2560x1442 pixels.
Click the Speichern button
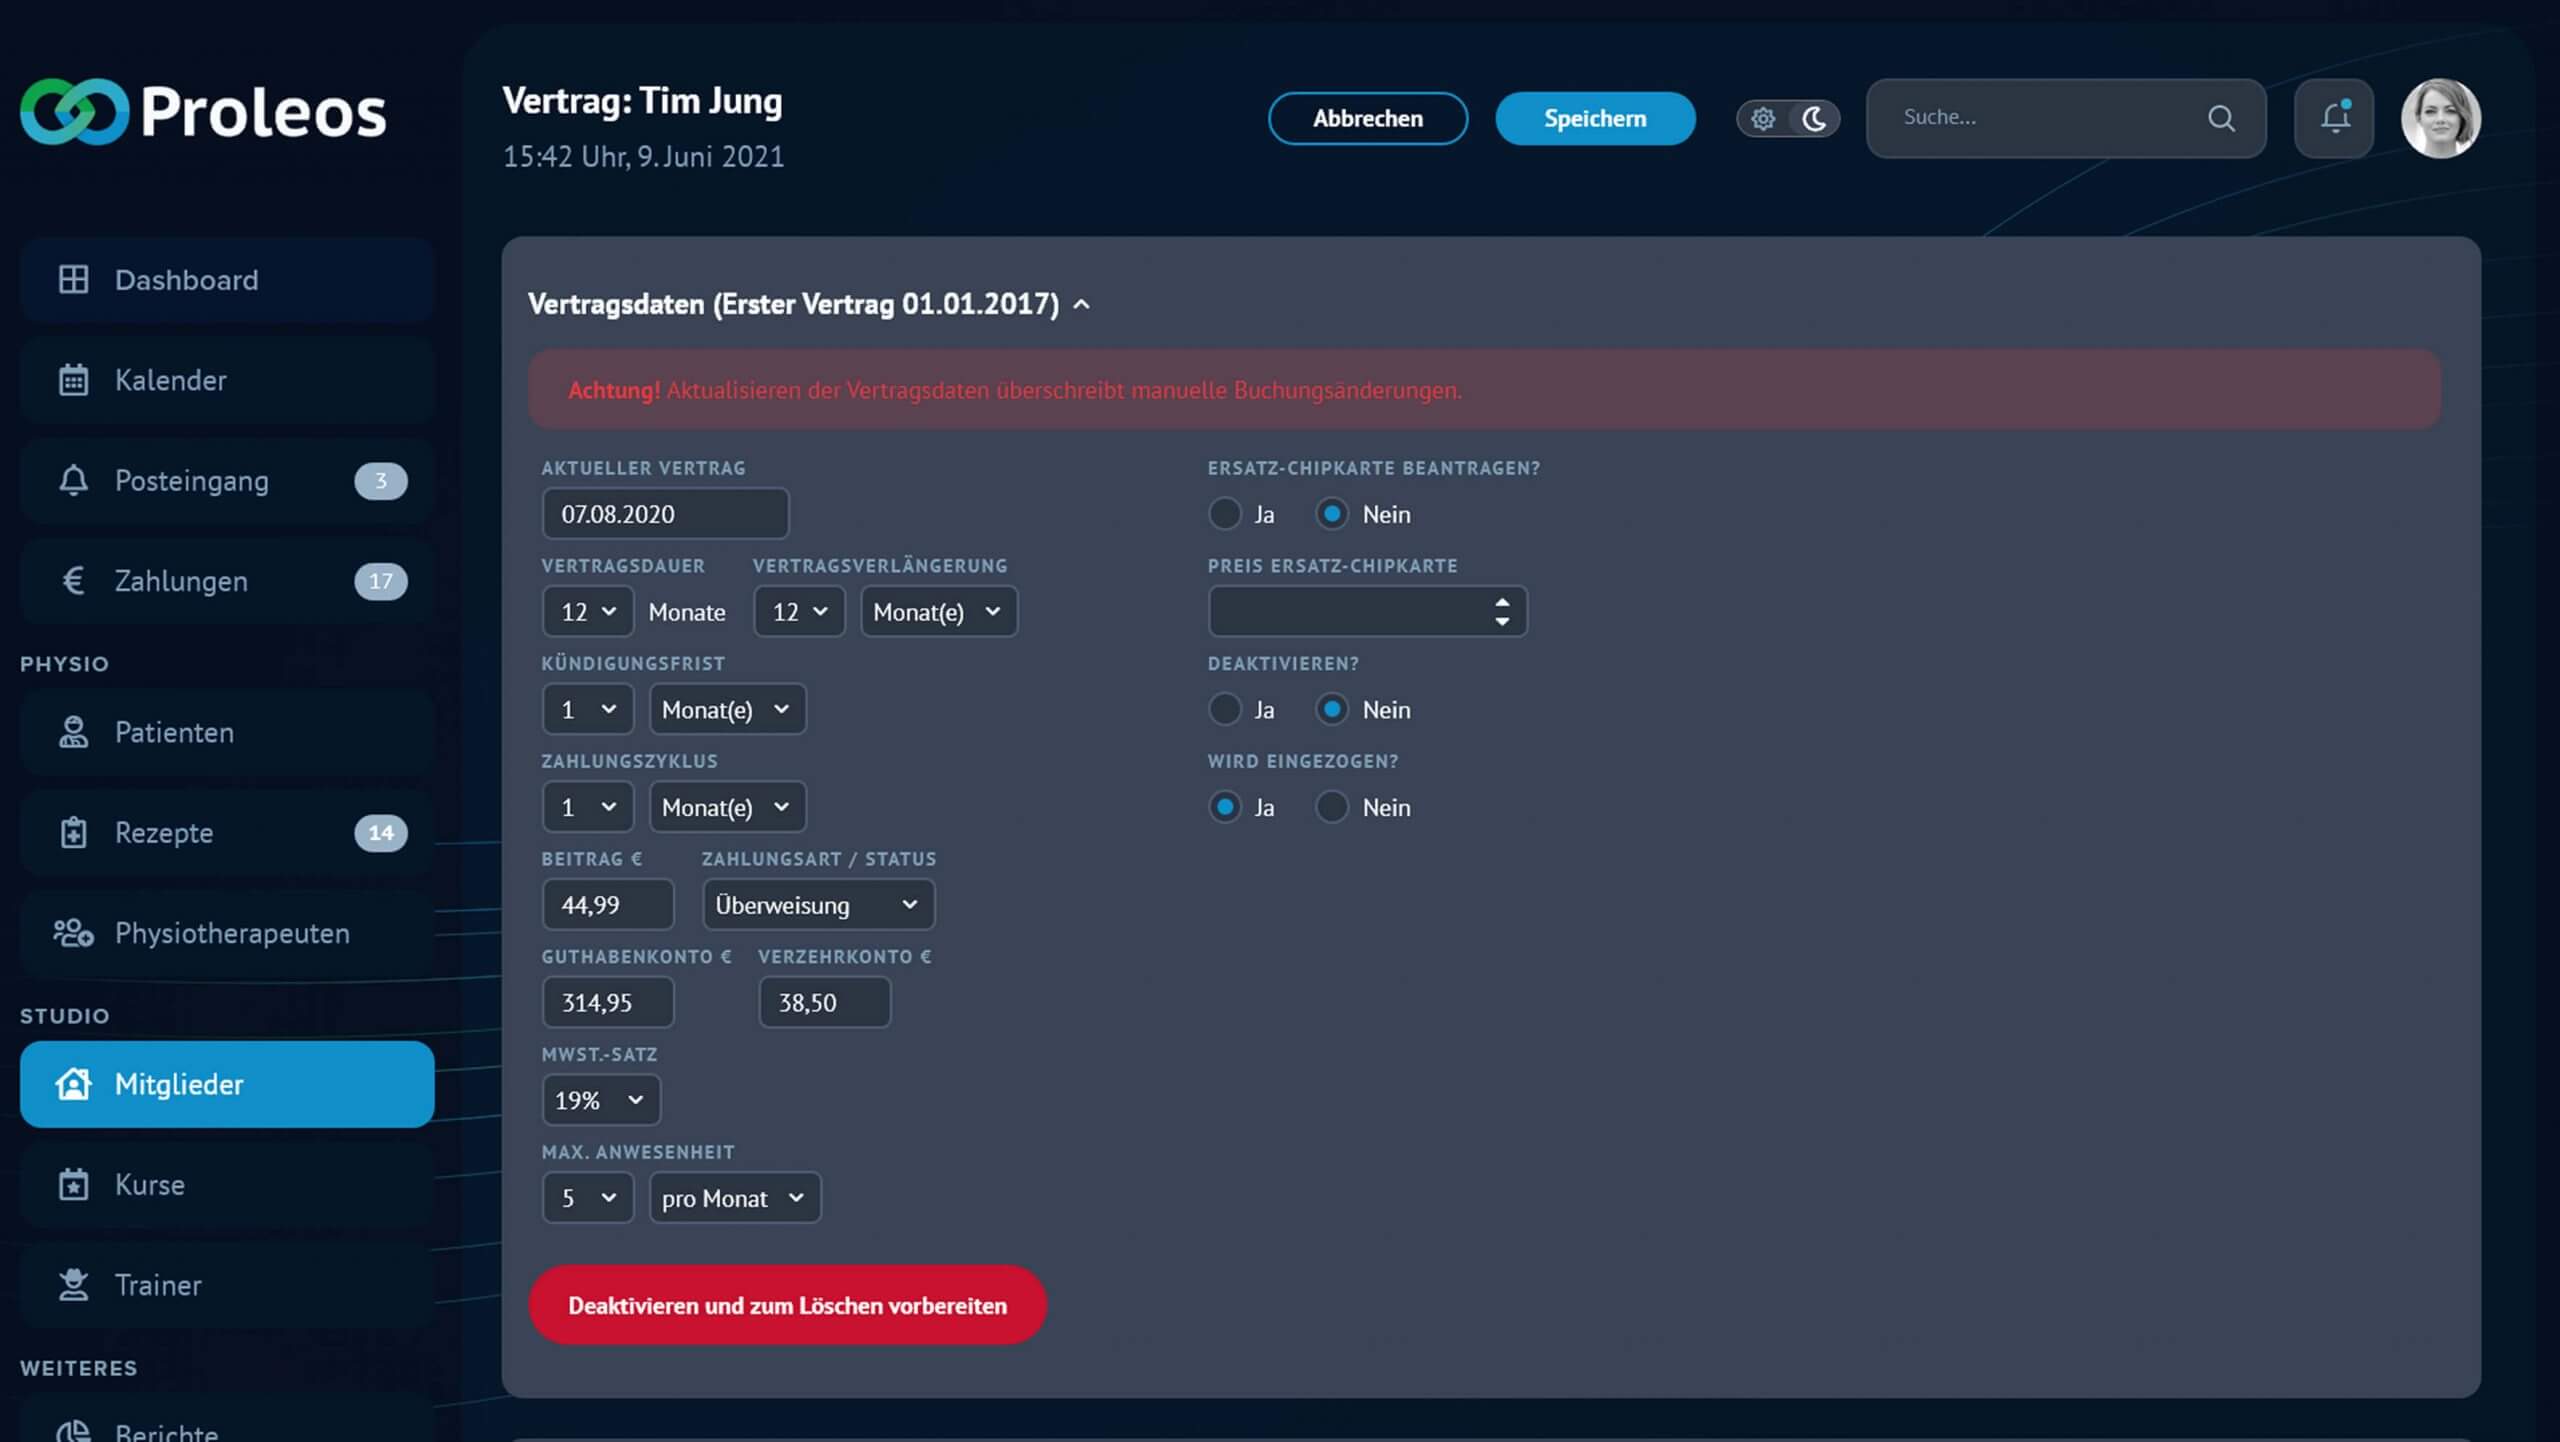[1595, 118]
